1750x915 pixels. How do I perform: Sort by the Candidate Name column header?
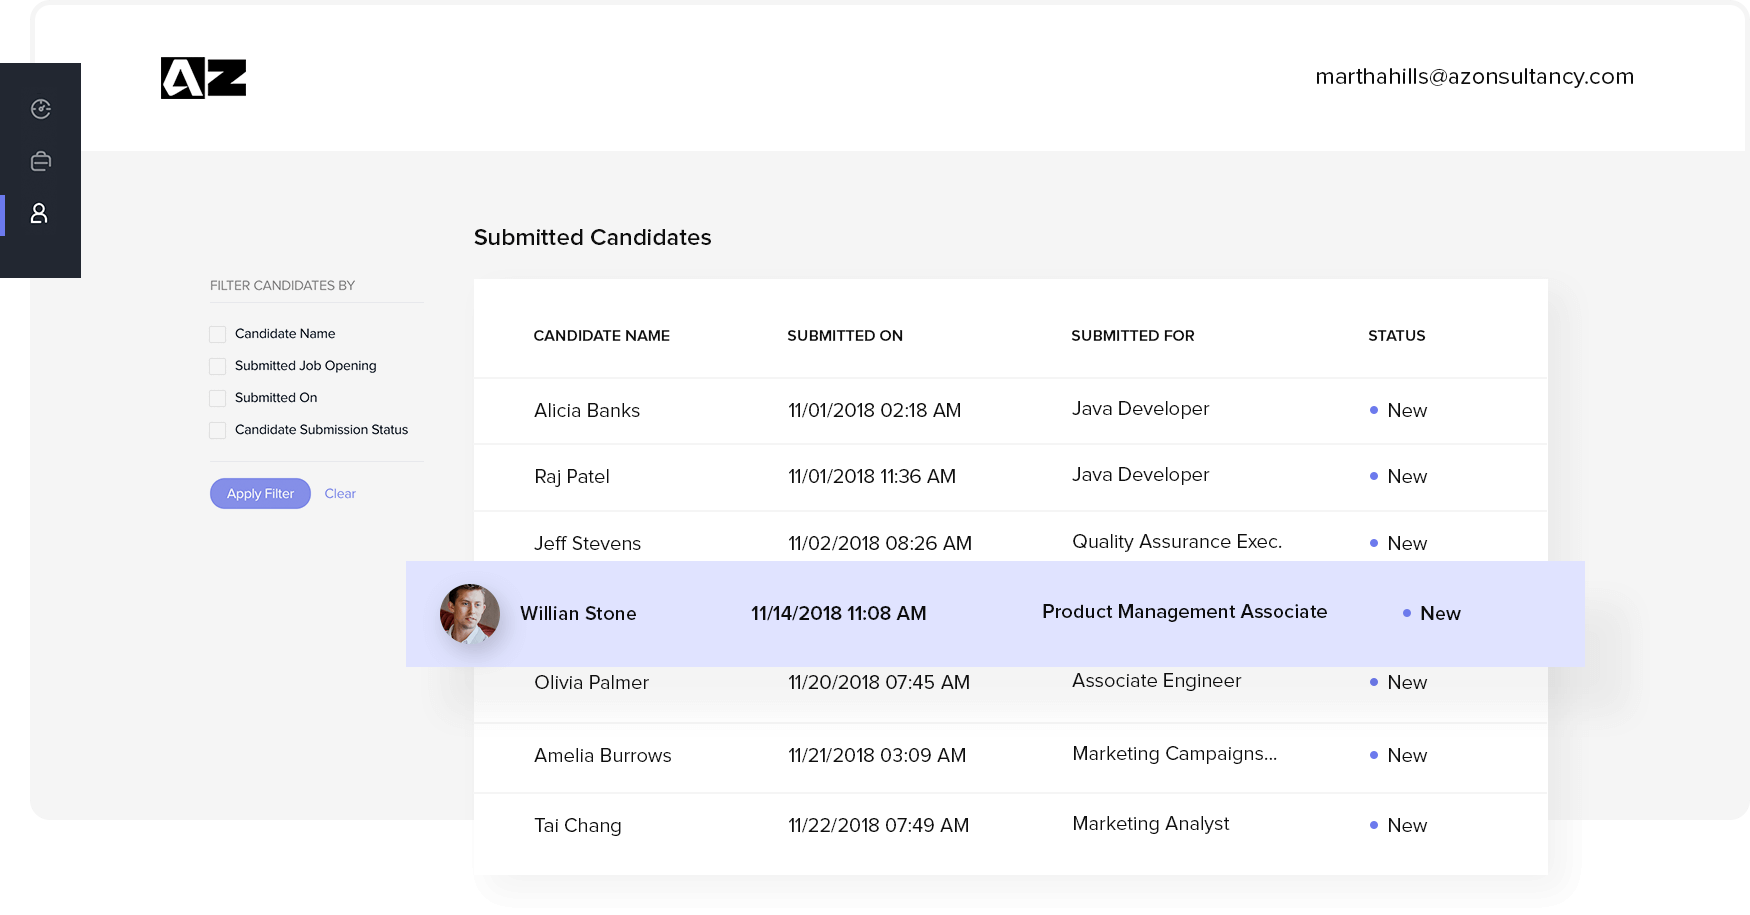[601, 336]
